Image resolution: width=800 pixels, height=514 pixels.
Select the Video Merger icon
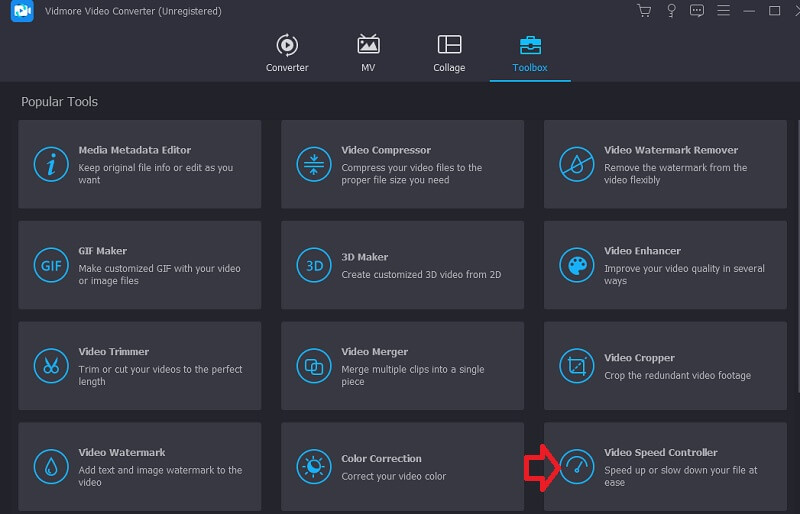[x=313, y=366]
